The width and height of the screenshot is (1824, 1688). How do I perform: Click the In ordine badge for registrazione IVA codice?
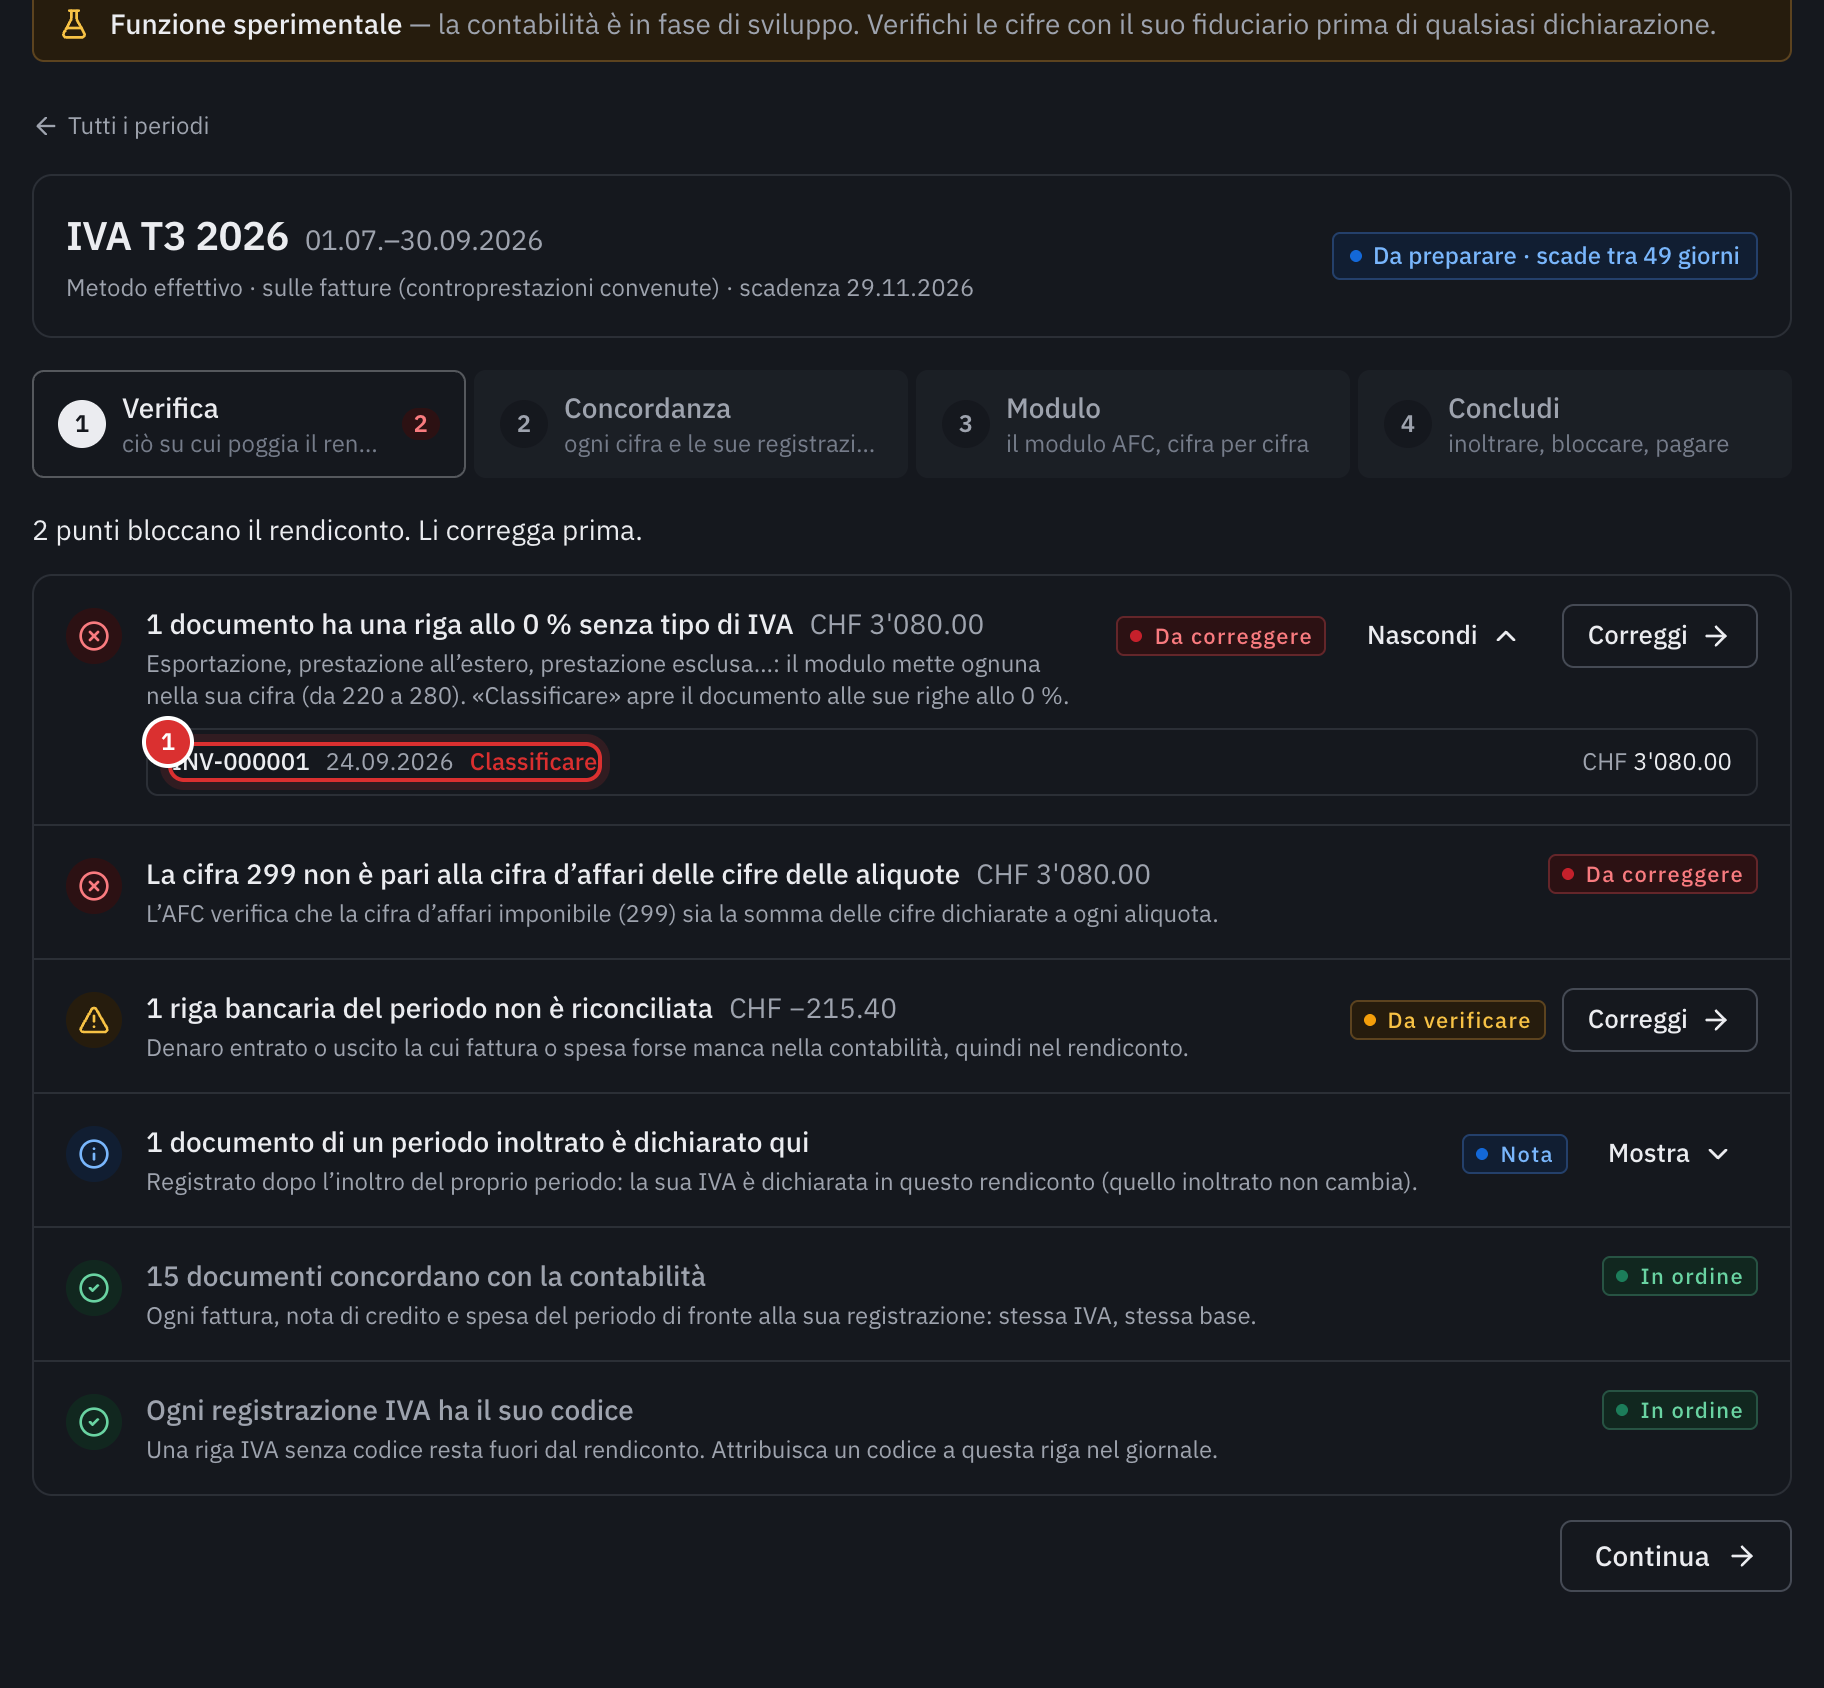(x=1680, y=1410)
